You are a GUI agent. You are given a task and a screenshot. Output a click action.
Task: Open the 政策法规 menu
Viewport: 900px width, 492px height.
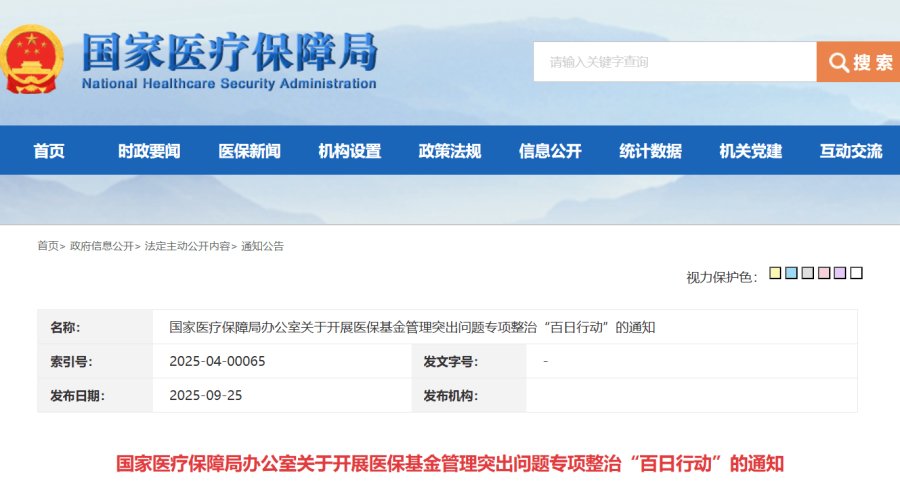click(x=449, y=151)
